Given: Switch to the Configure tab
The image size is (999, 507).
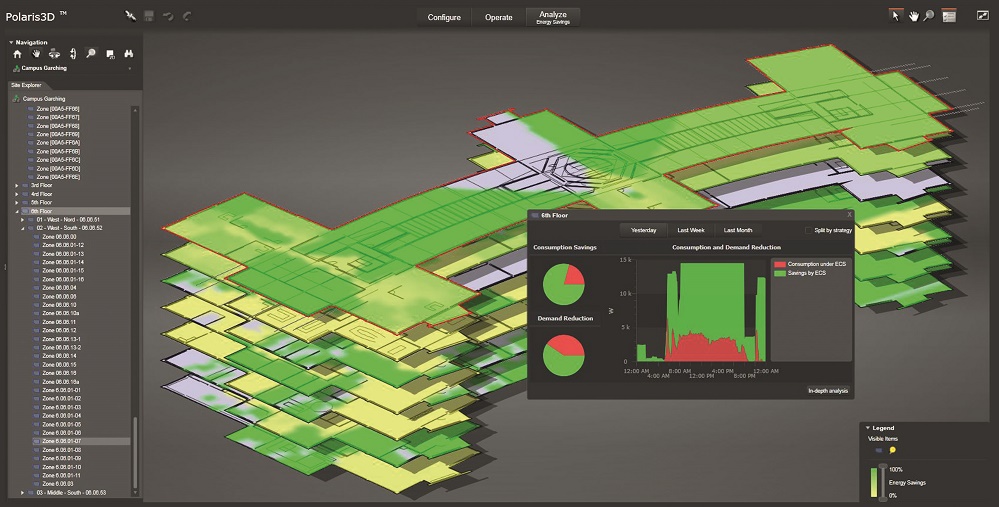Looking at the screenshot, I should tap(444, 18).
